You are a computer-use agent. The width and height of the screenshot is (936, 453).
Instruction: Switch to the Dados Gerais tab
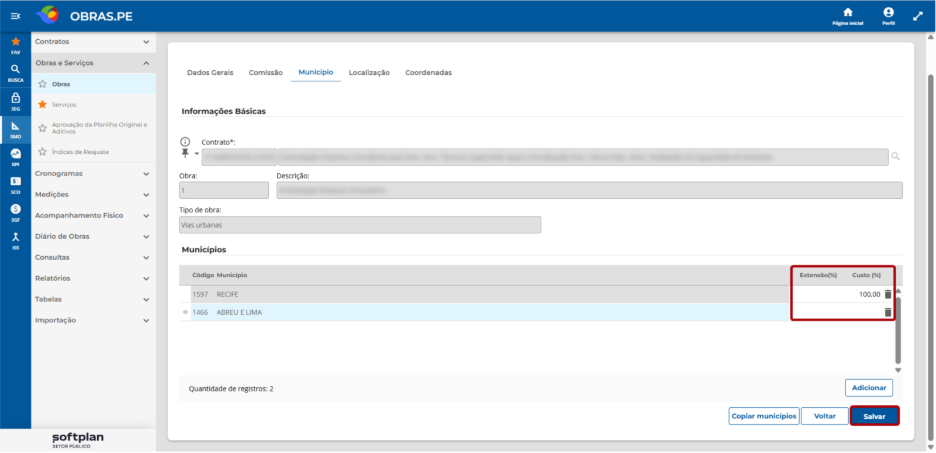click(210, 72)
